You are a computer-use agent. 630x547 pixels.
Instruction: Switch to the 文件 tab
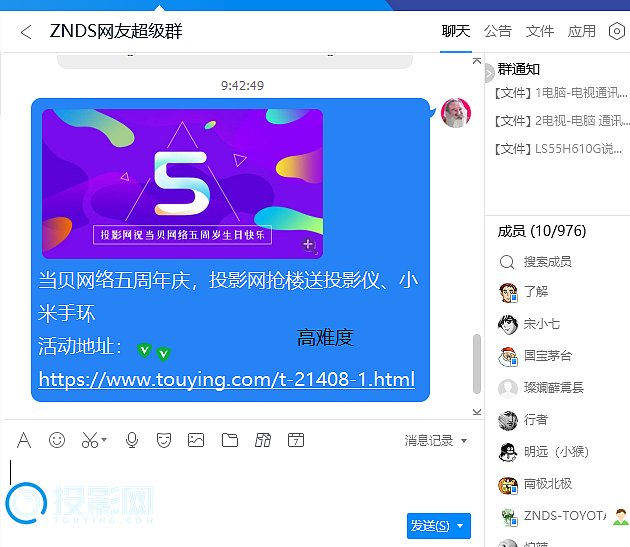coord(540,31)
